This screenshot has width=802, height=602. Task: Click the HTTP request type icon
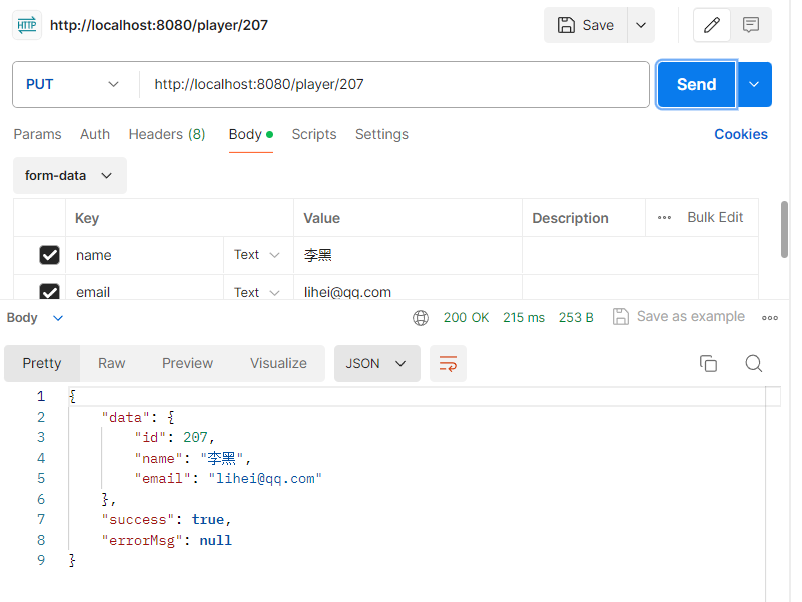click(27, 25)
